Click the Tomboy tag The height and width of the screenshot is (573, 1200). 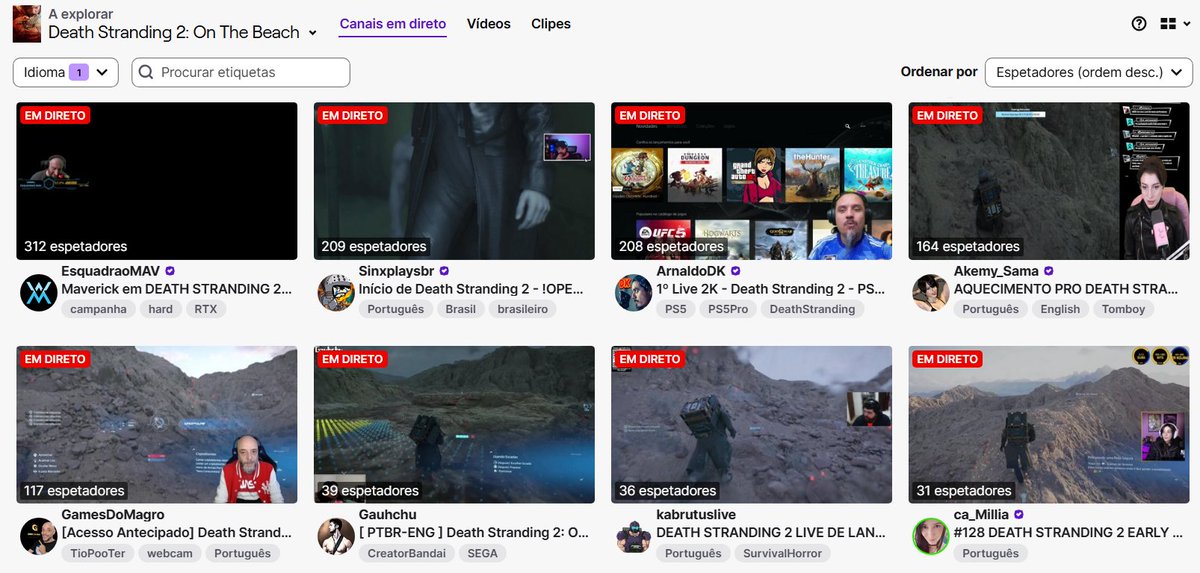[x=1123, y=309]
